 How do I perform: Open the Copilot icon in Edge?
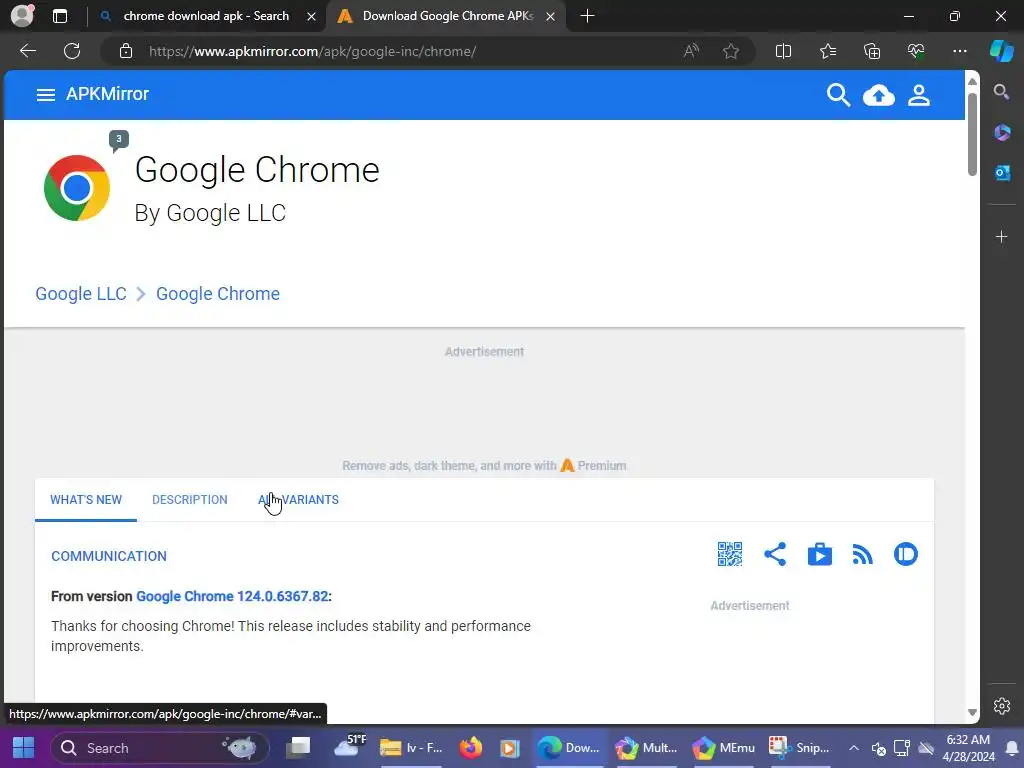click(x=1001, y=51)
